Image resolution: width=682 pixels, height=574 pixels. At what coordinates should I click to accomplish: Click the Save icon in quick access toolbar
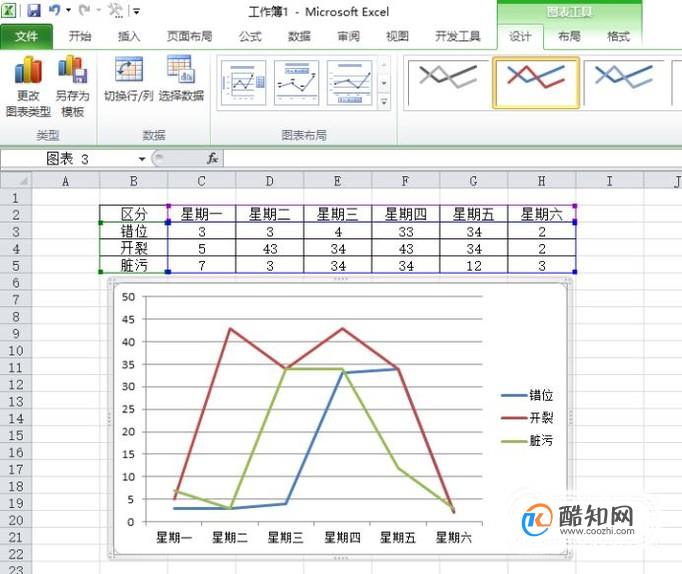[x=33, y=10]
